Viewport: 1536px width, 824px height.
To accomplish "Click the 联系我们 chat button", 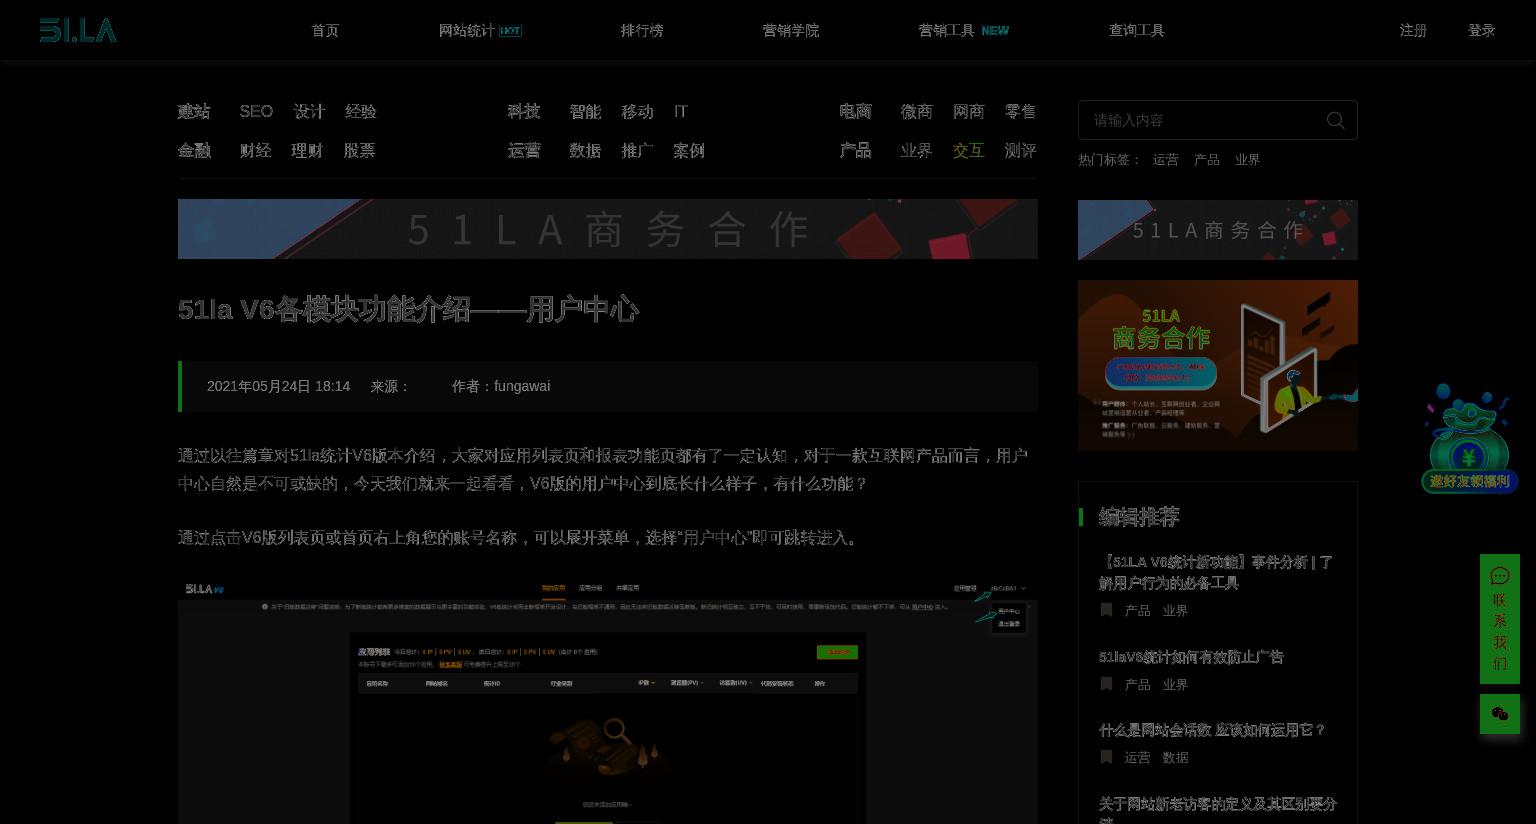I will pyautogui.click(x=1499, y=619).
